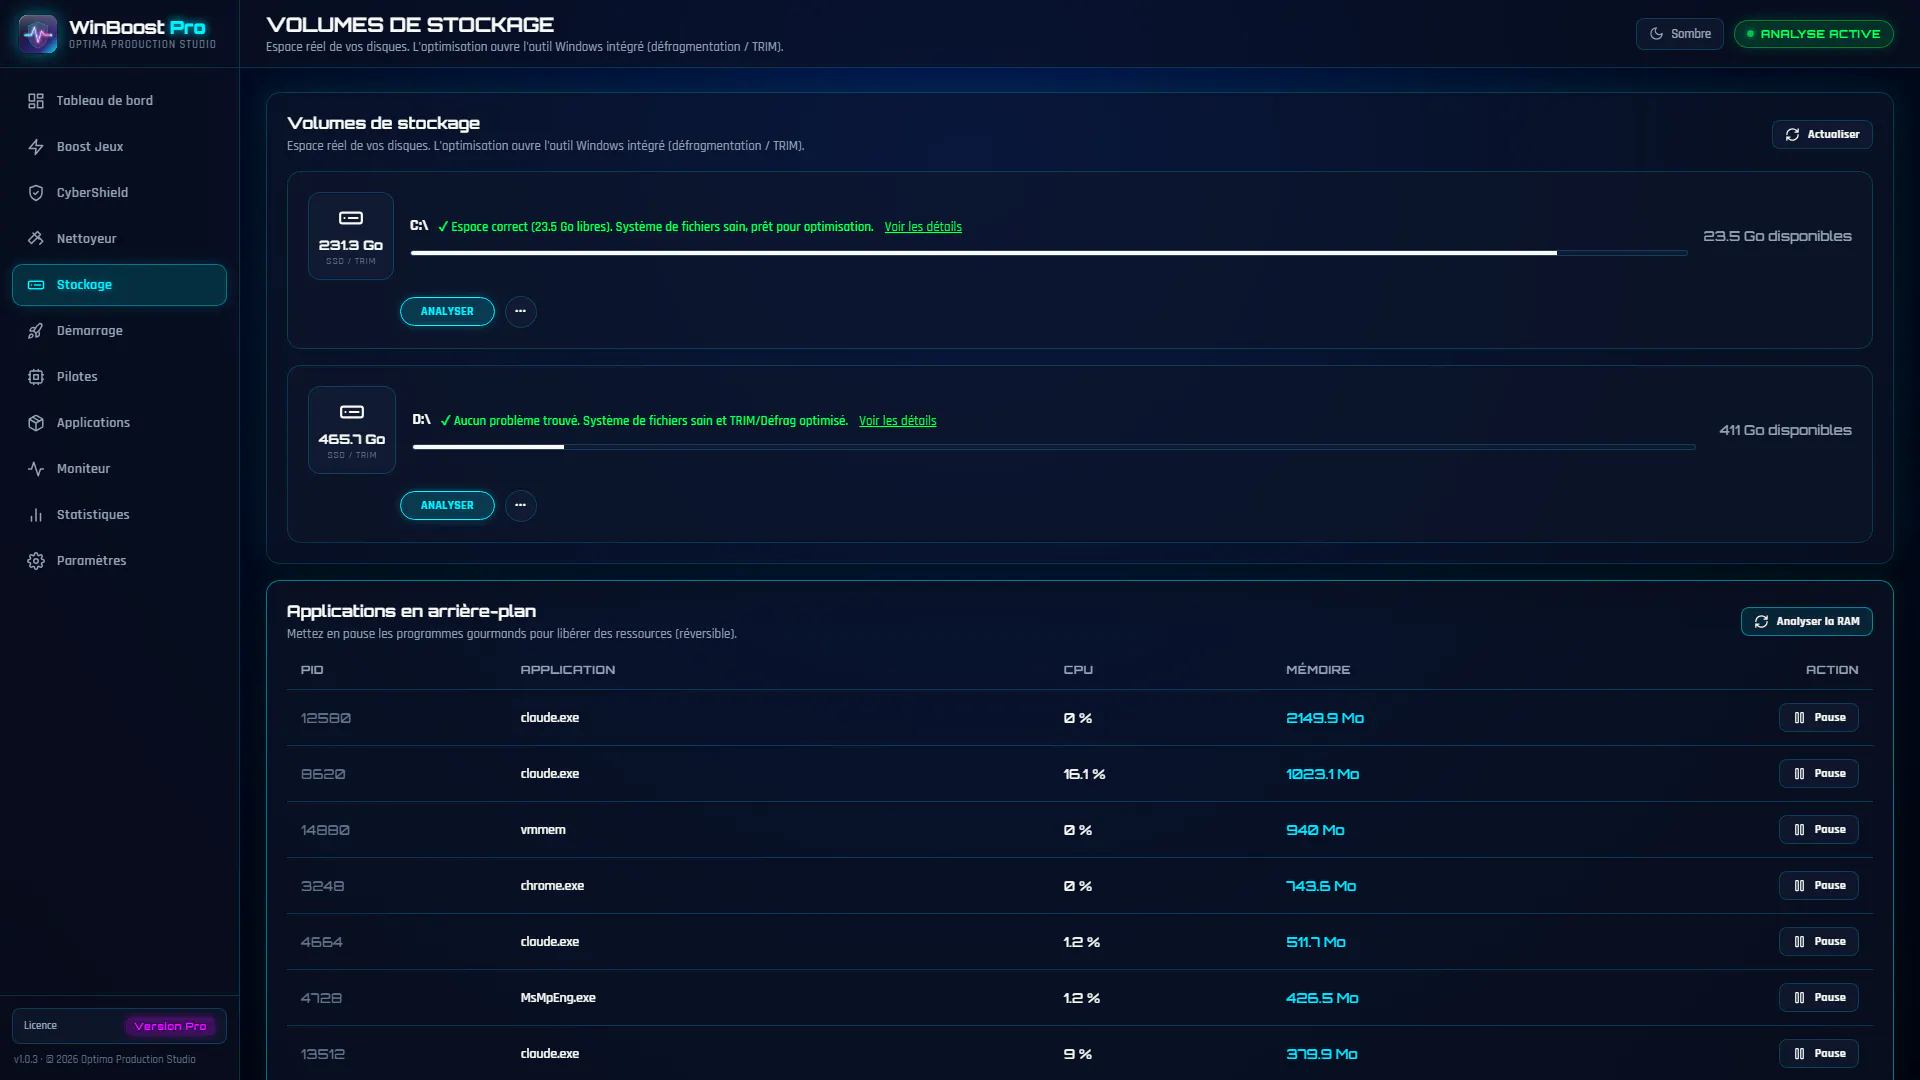This screenshot has height=1080, width=1920.
Task: Click the Applications box icon
Action: (x=36, y=423)
